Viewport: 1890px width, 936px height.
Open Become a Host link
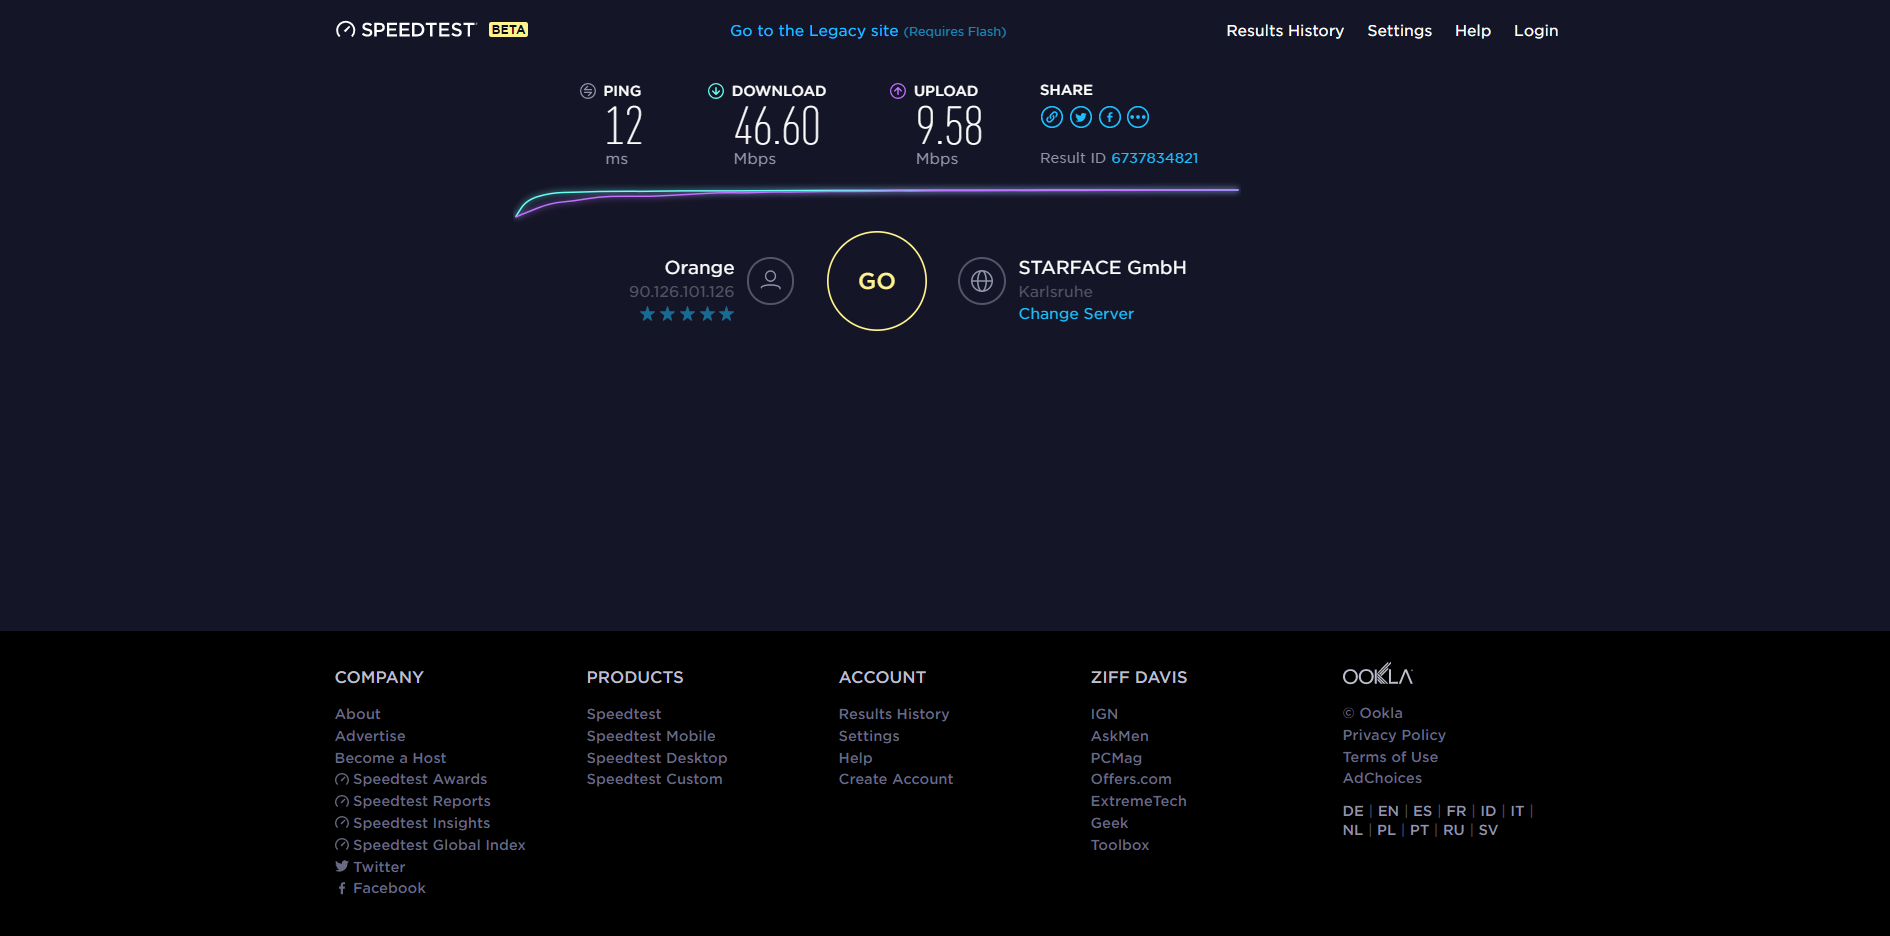pos(391,758)
